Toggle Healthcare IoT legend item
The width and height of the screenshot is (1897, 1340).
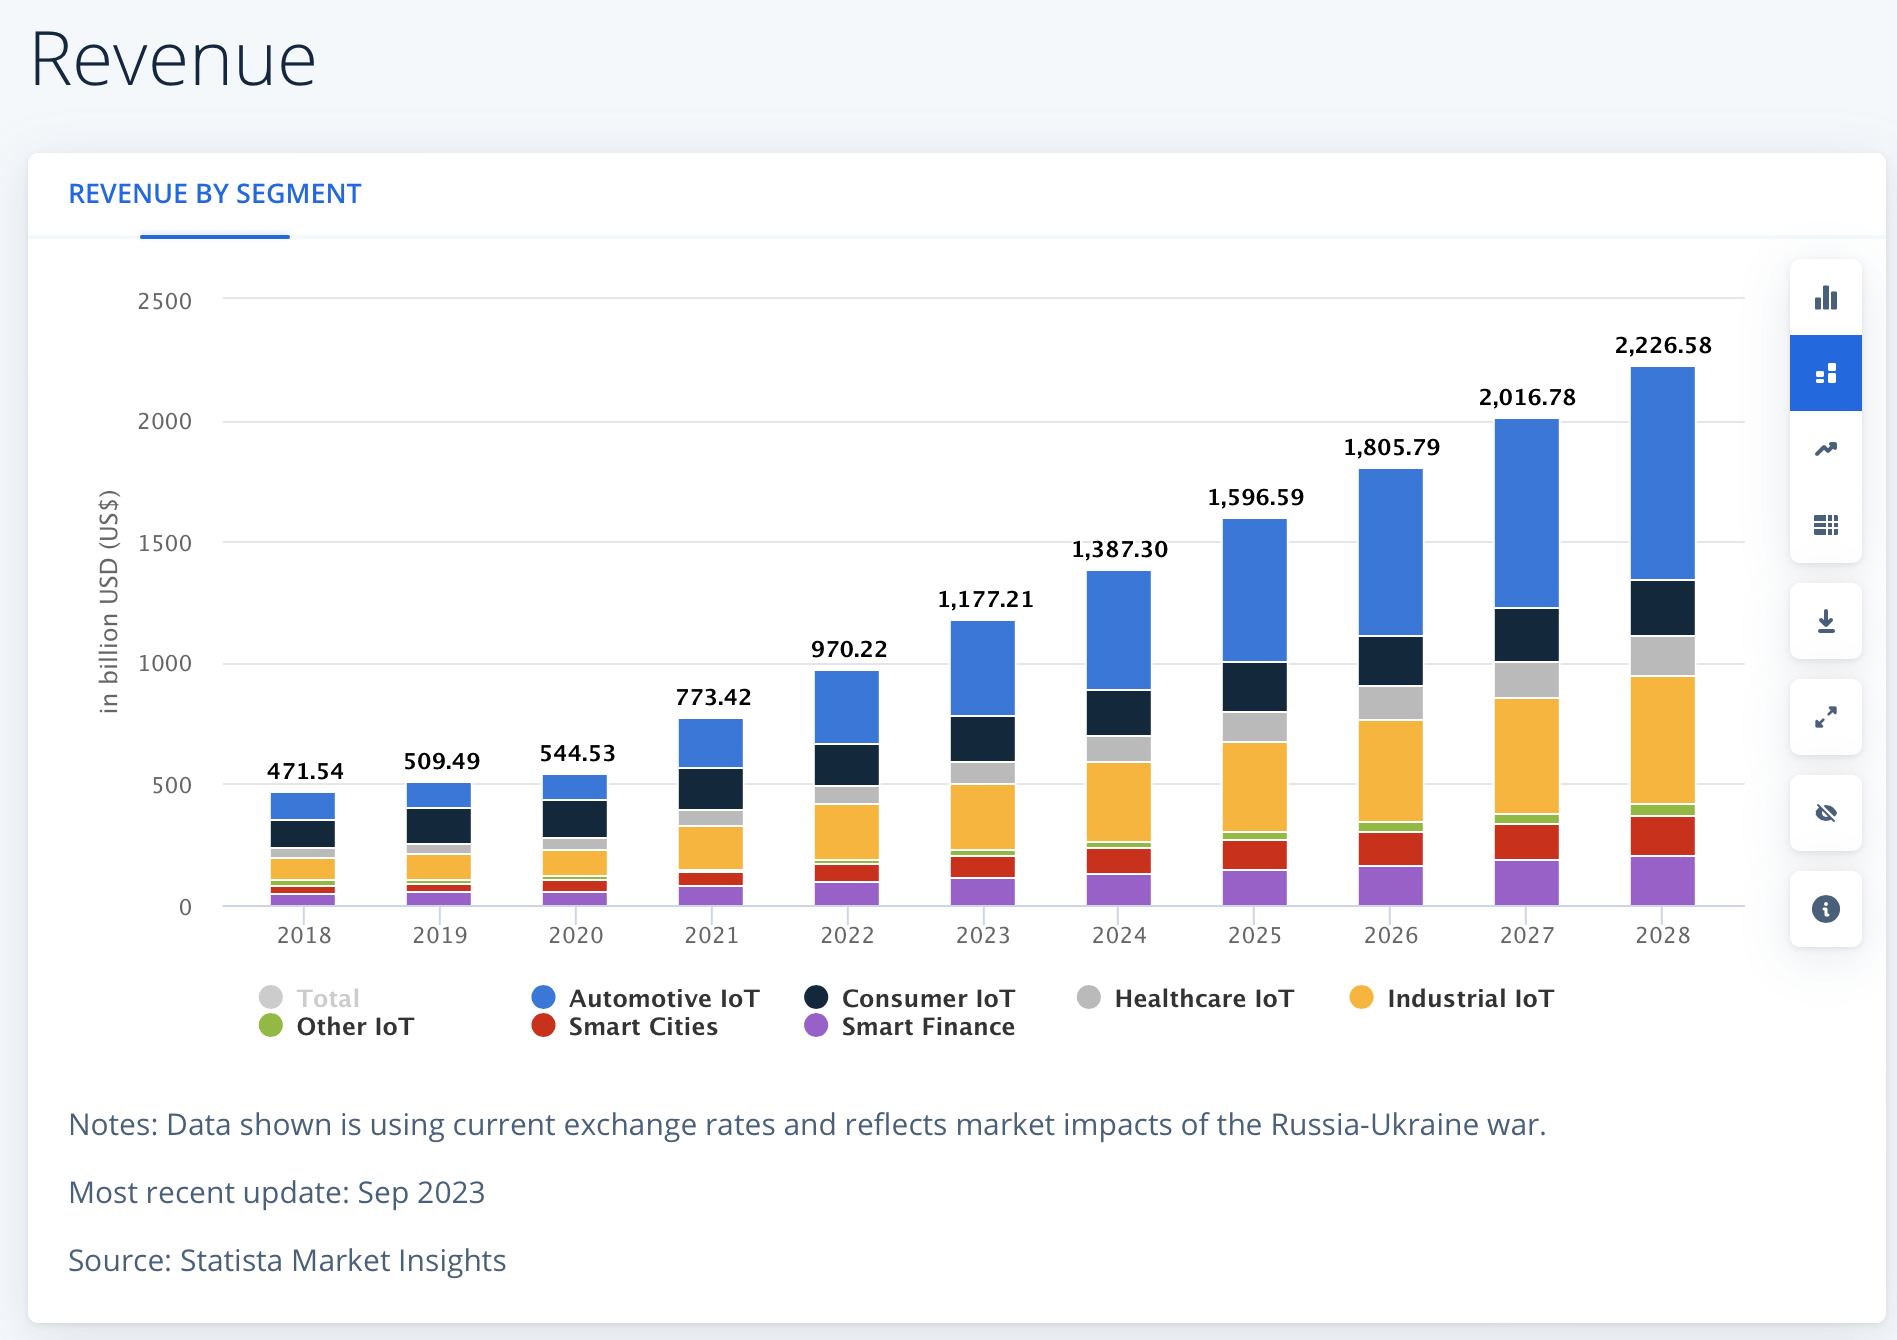pos(1203,998)
